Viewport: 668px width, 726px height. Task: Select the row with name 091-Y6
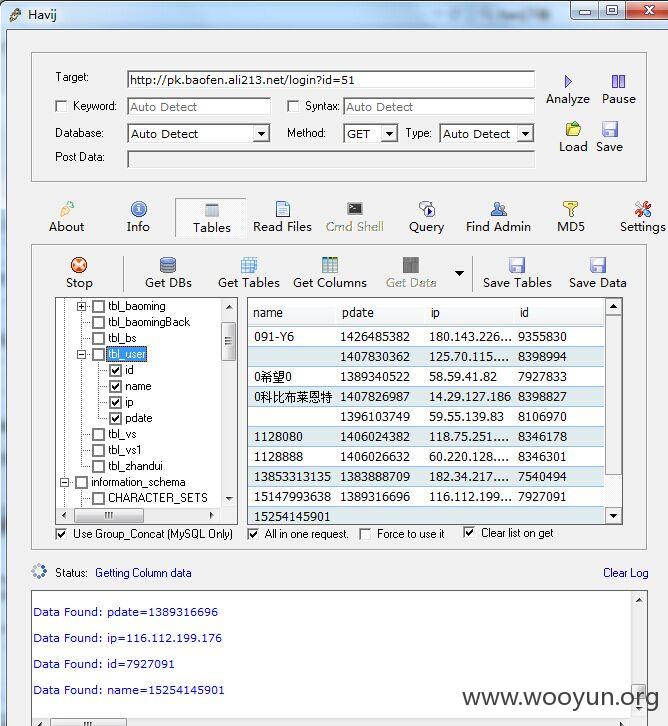[426, 337]
